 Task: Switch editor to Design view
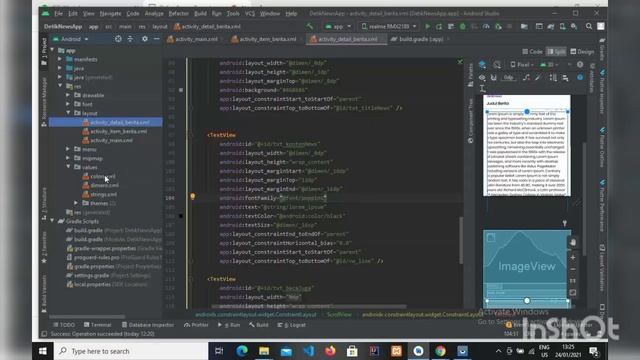pyautogui.click(x=582, y=51)
